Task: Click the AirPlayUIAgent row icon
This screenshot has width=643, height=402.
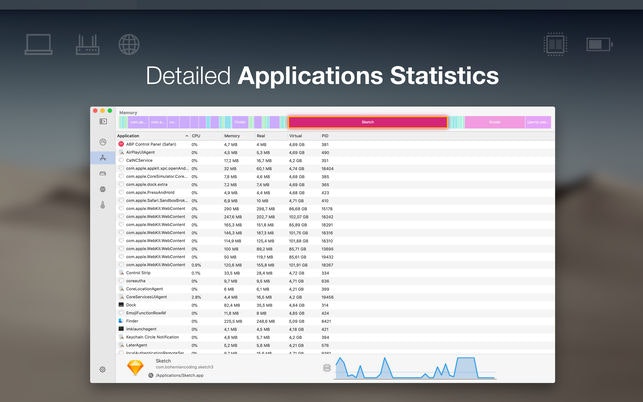Action: pos(121,152)
